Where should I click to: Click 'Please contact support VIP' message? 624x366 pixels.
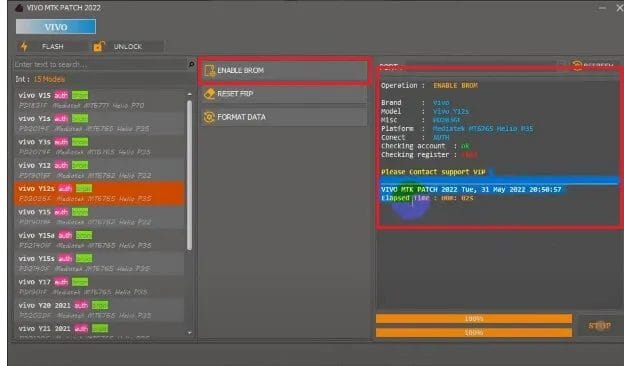coord(433,172)
